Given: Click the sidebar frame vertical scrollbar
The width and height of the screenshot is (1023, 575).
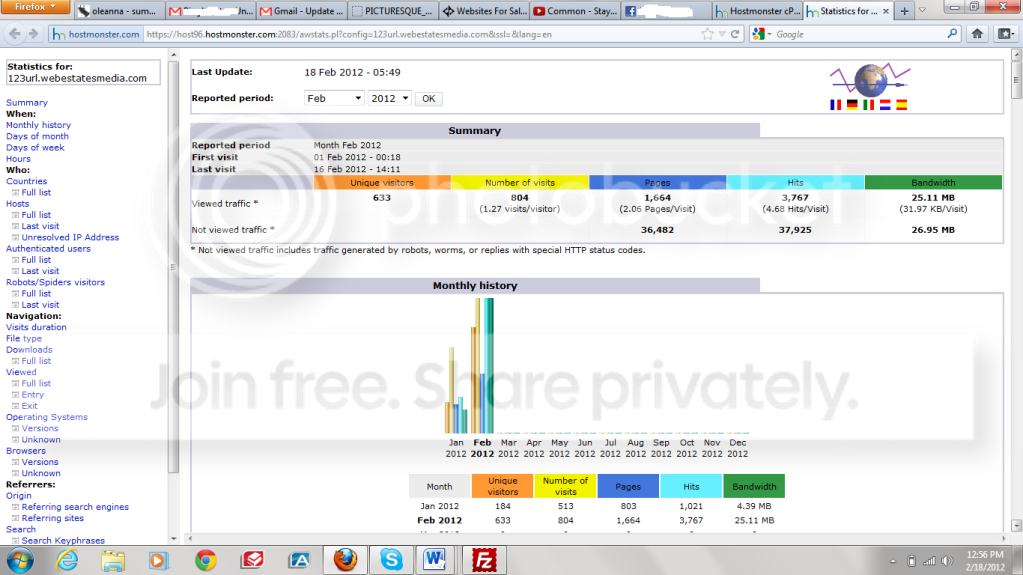Looking at the screenshot, I should 174,267.
